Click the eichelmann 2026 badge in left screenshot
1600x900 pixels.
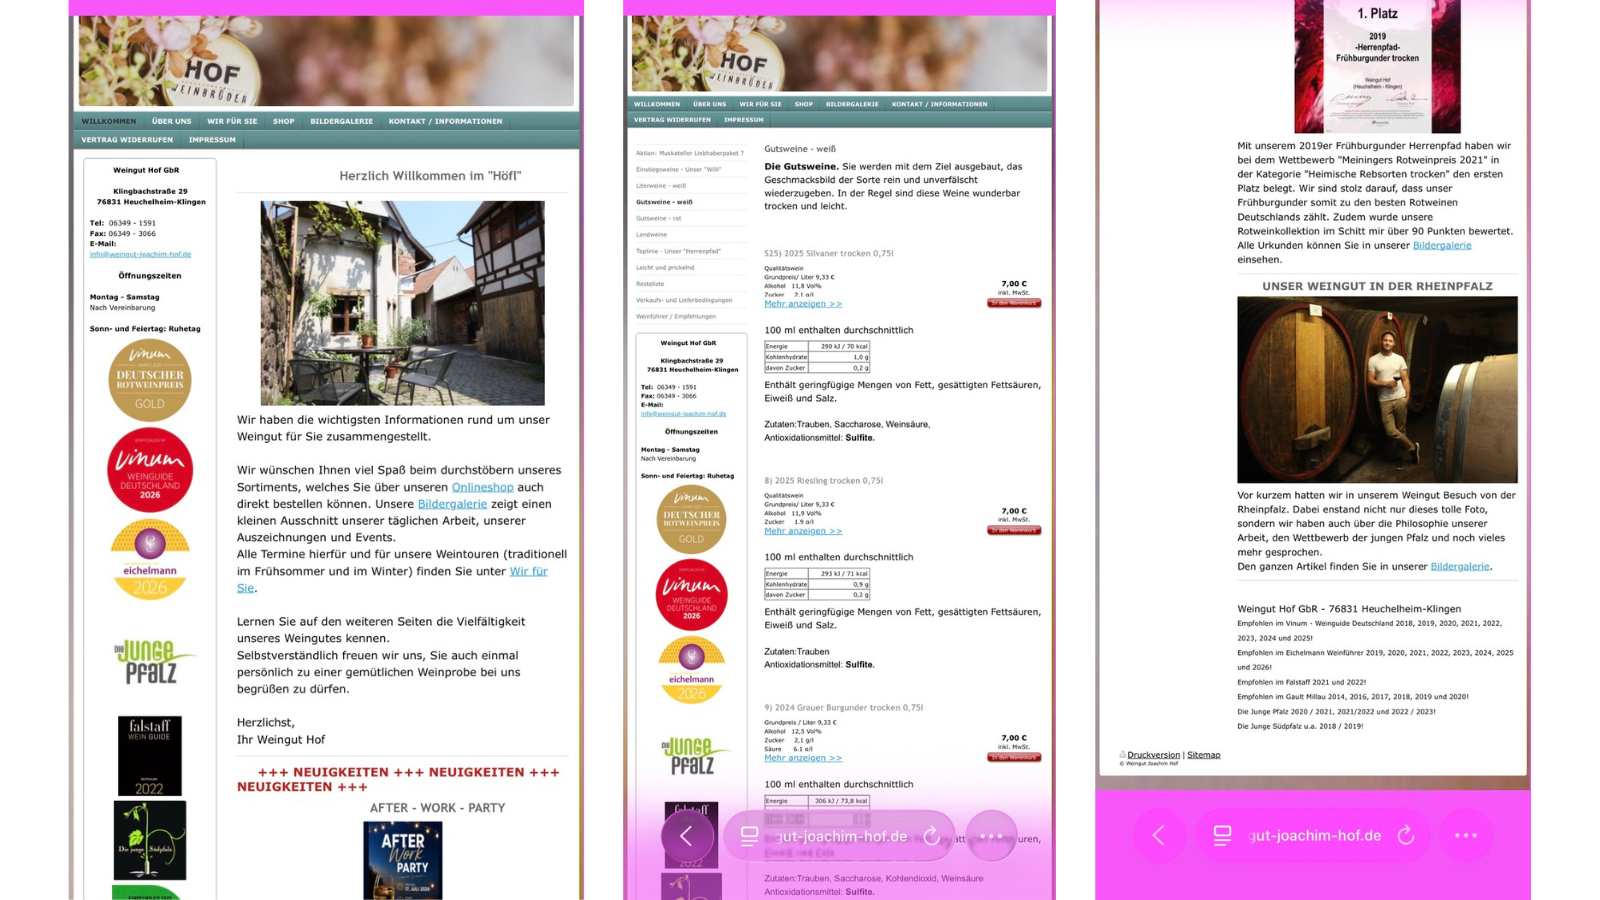150,560
